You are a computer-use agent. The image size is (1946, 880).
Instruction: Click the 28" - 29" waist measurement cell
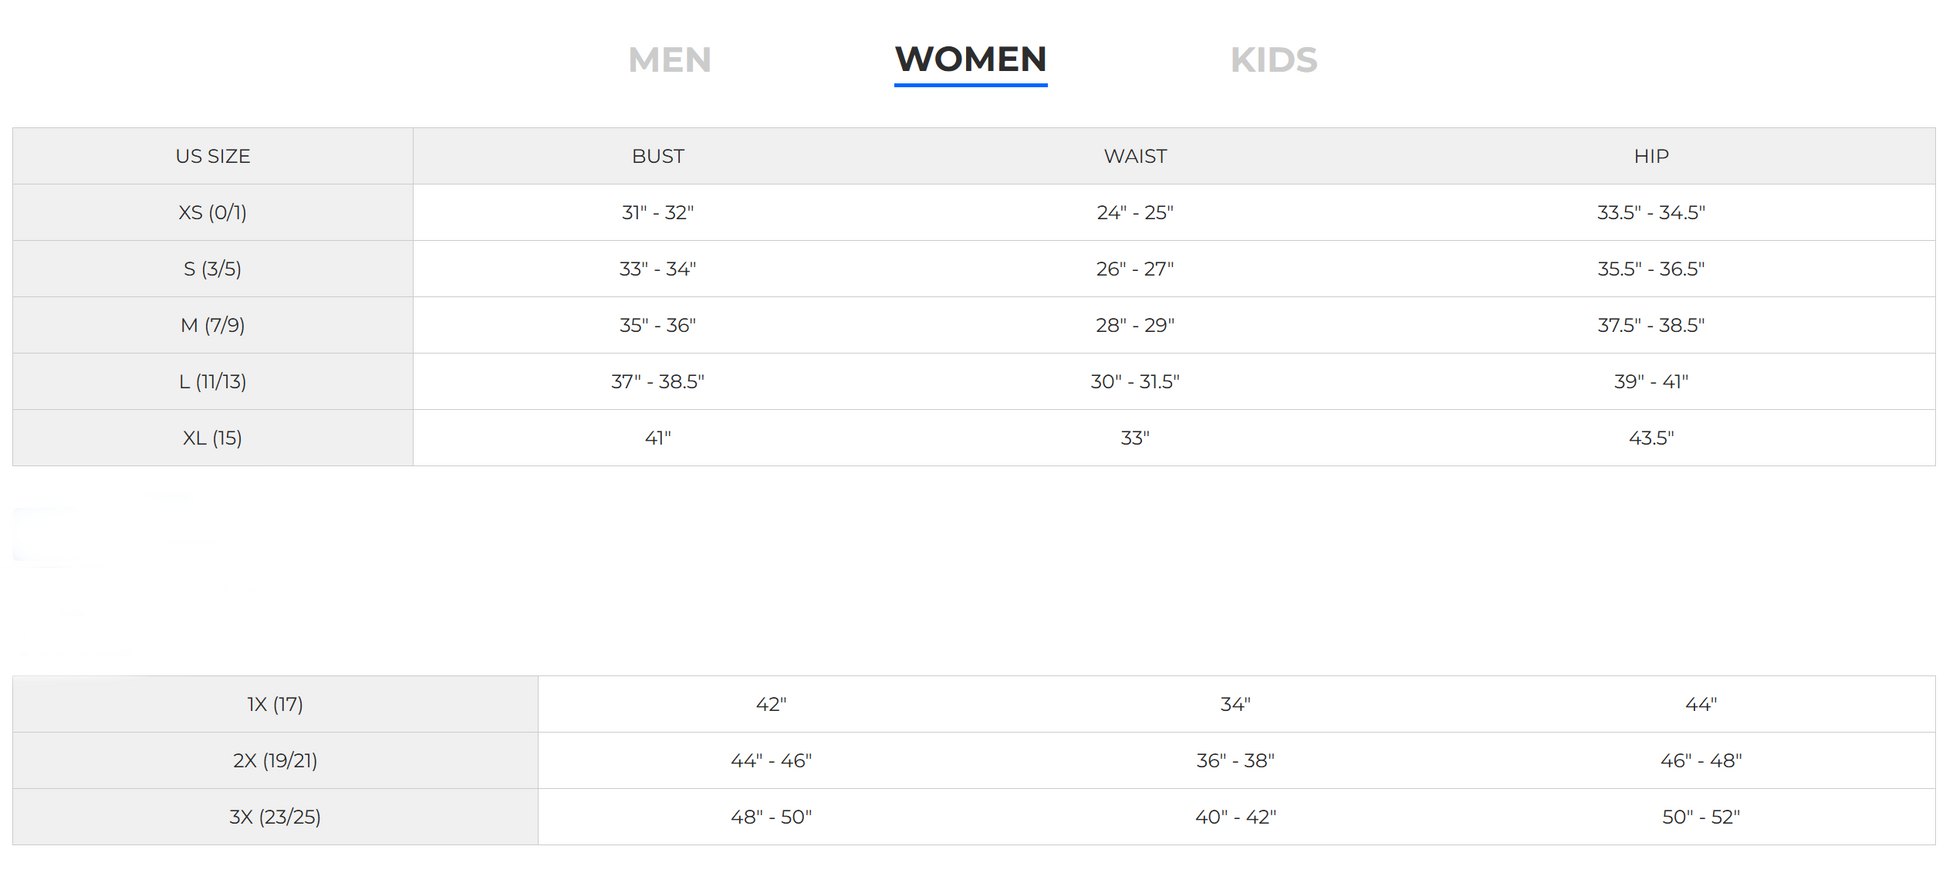tap(1135, 325)
